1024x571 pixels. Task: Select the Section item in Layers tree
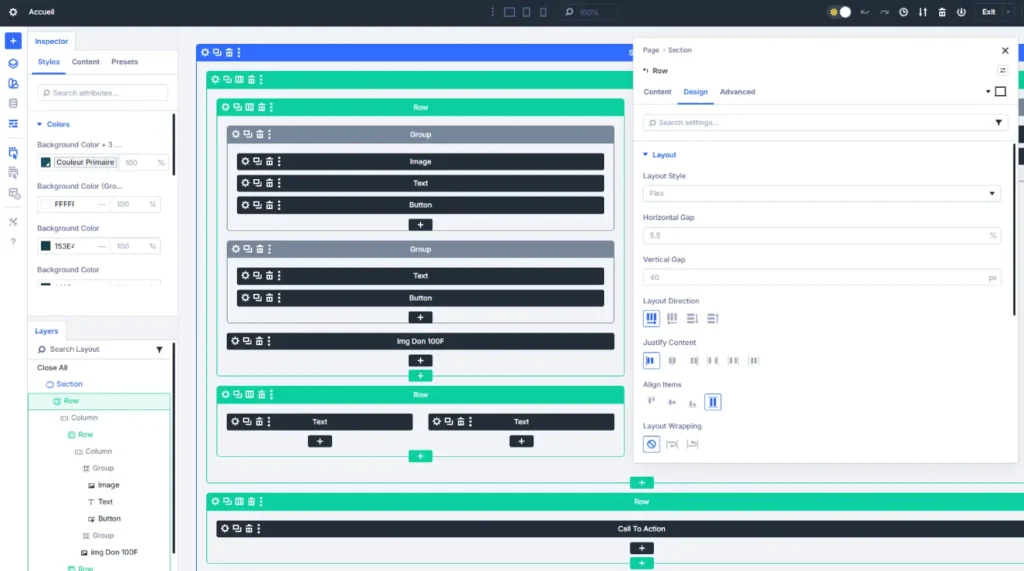(x=69, y=384)
